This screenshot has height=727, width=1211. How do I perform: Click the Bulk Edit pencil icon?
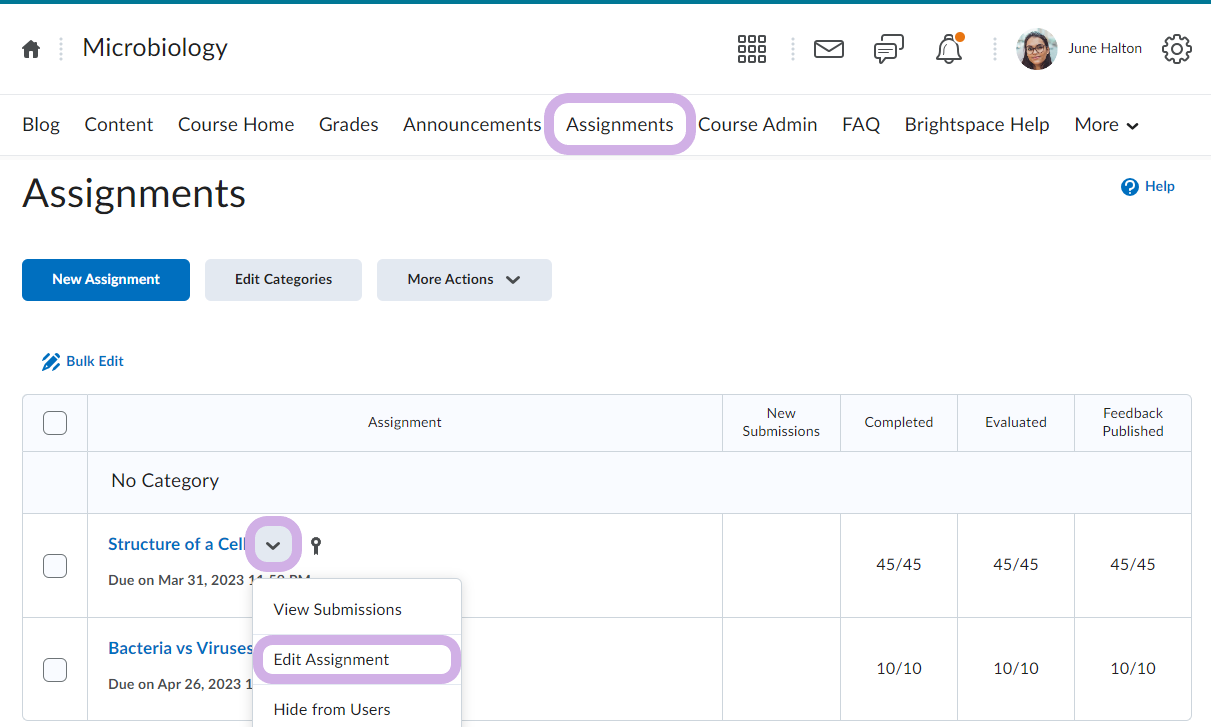(51, 362)
